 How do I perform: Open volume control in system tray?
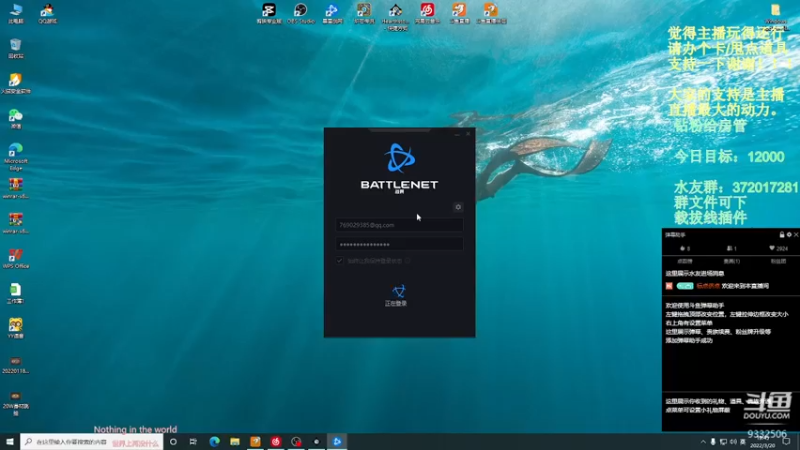(x=733, y=442)
